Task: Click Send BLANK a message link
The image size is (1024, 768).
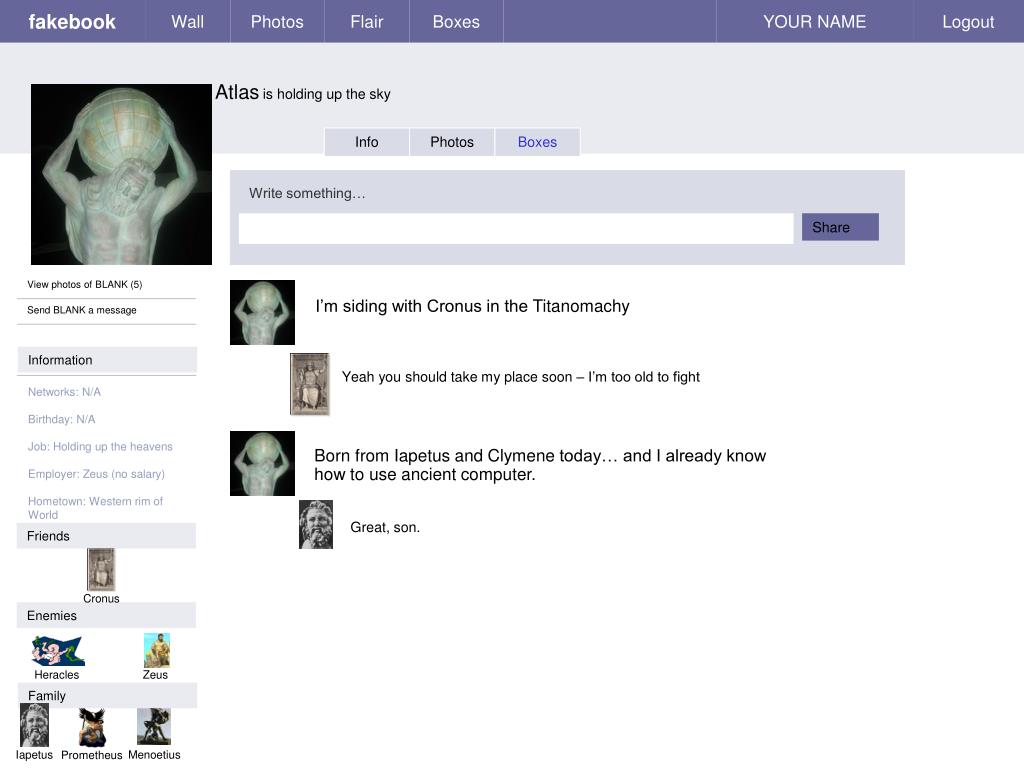Action: [82, 310]
